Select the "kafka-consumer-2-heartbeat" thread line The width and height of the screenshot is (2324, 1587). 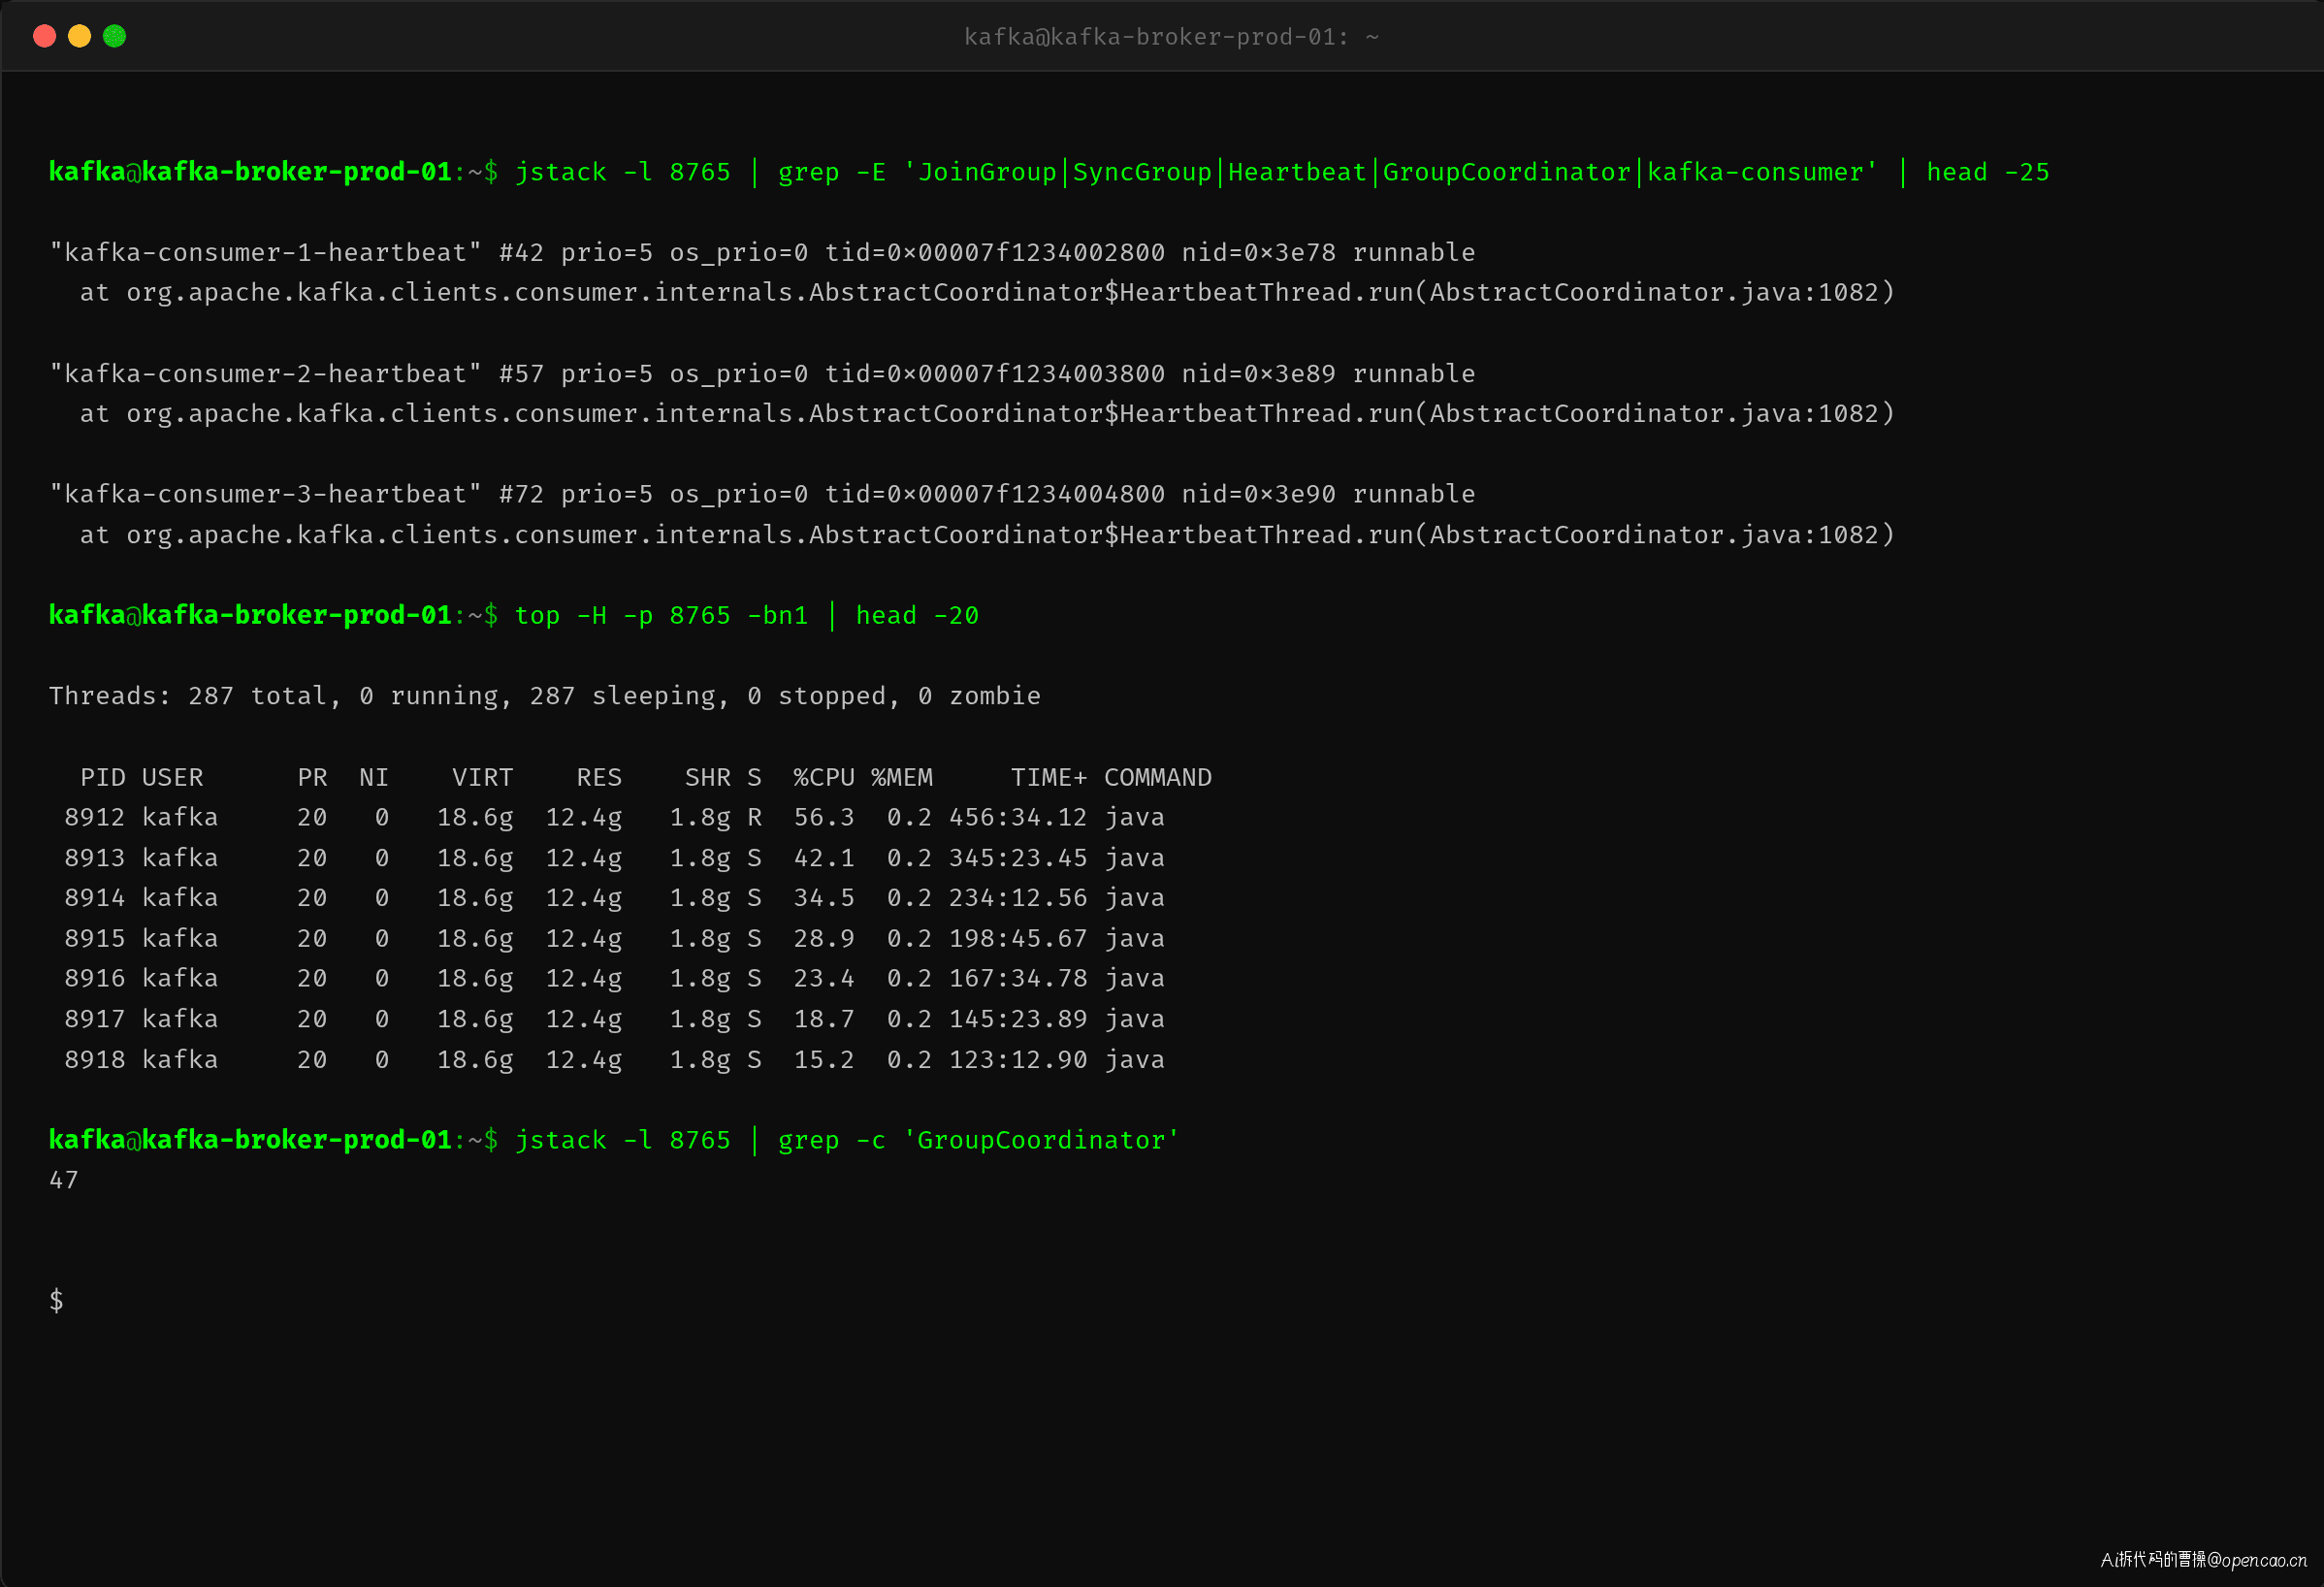762,374
